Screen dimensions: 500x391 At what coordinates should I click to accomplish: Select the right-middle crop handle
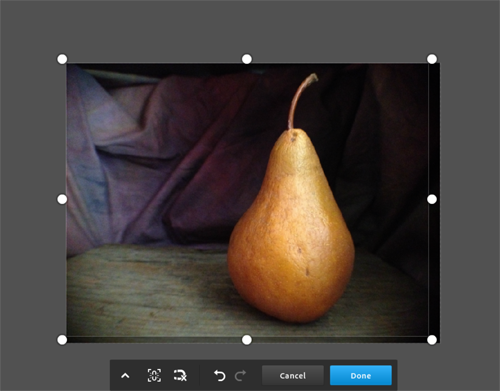(x=432, y=199)
